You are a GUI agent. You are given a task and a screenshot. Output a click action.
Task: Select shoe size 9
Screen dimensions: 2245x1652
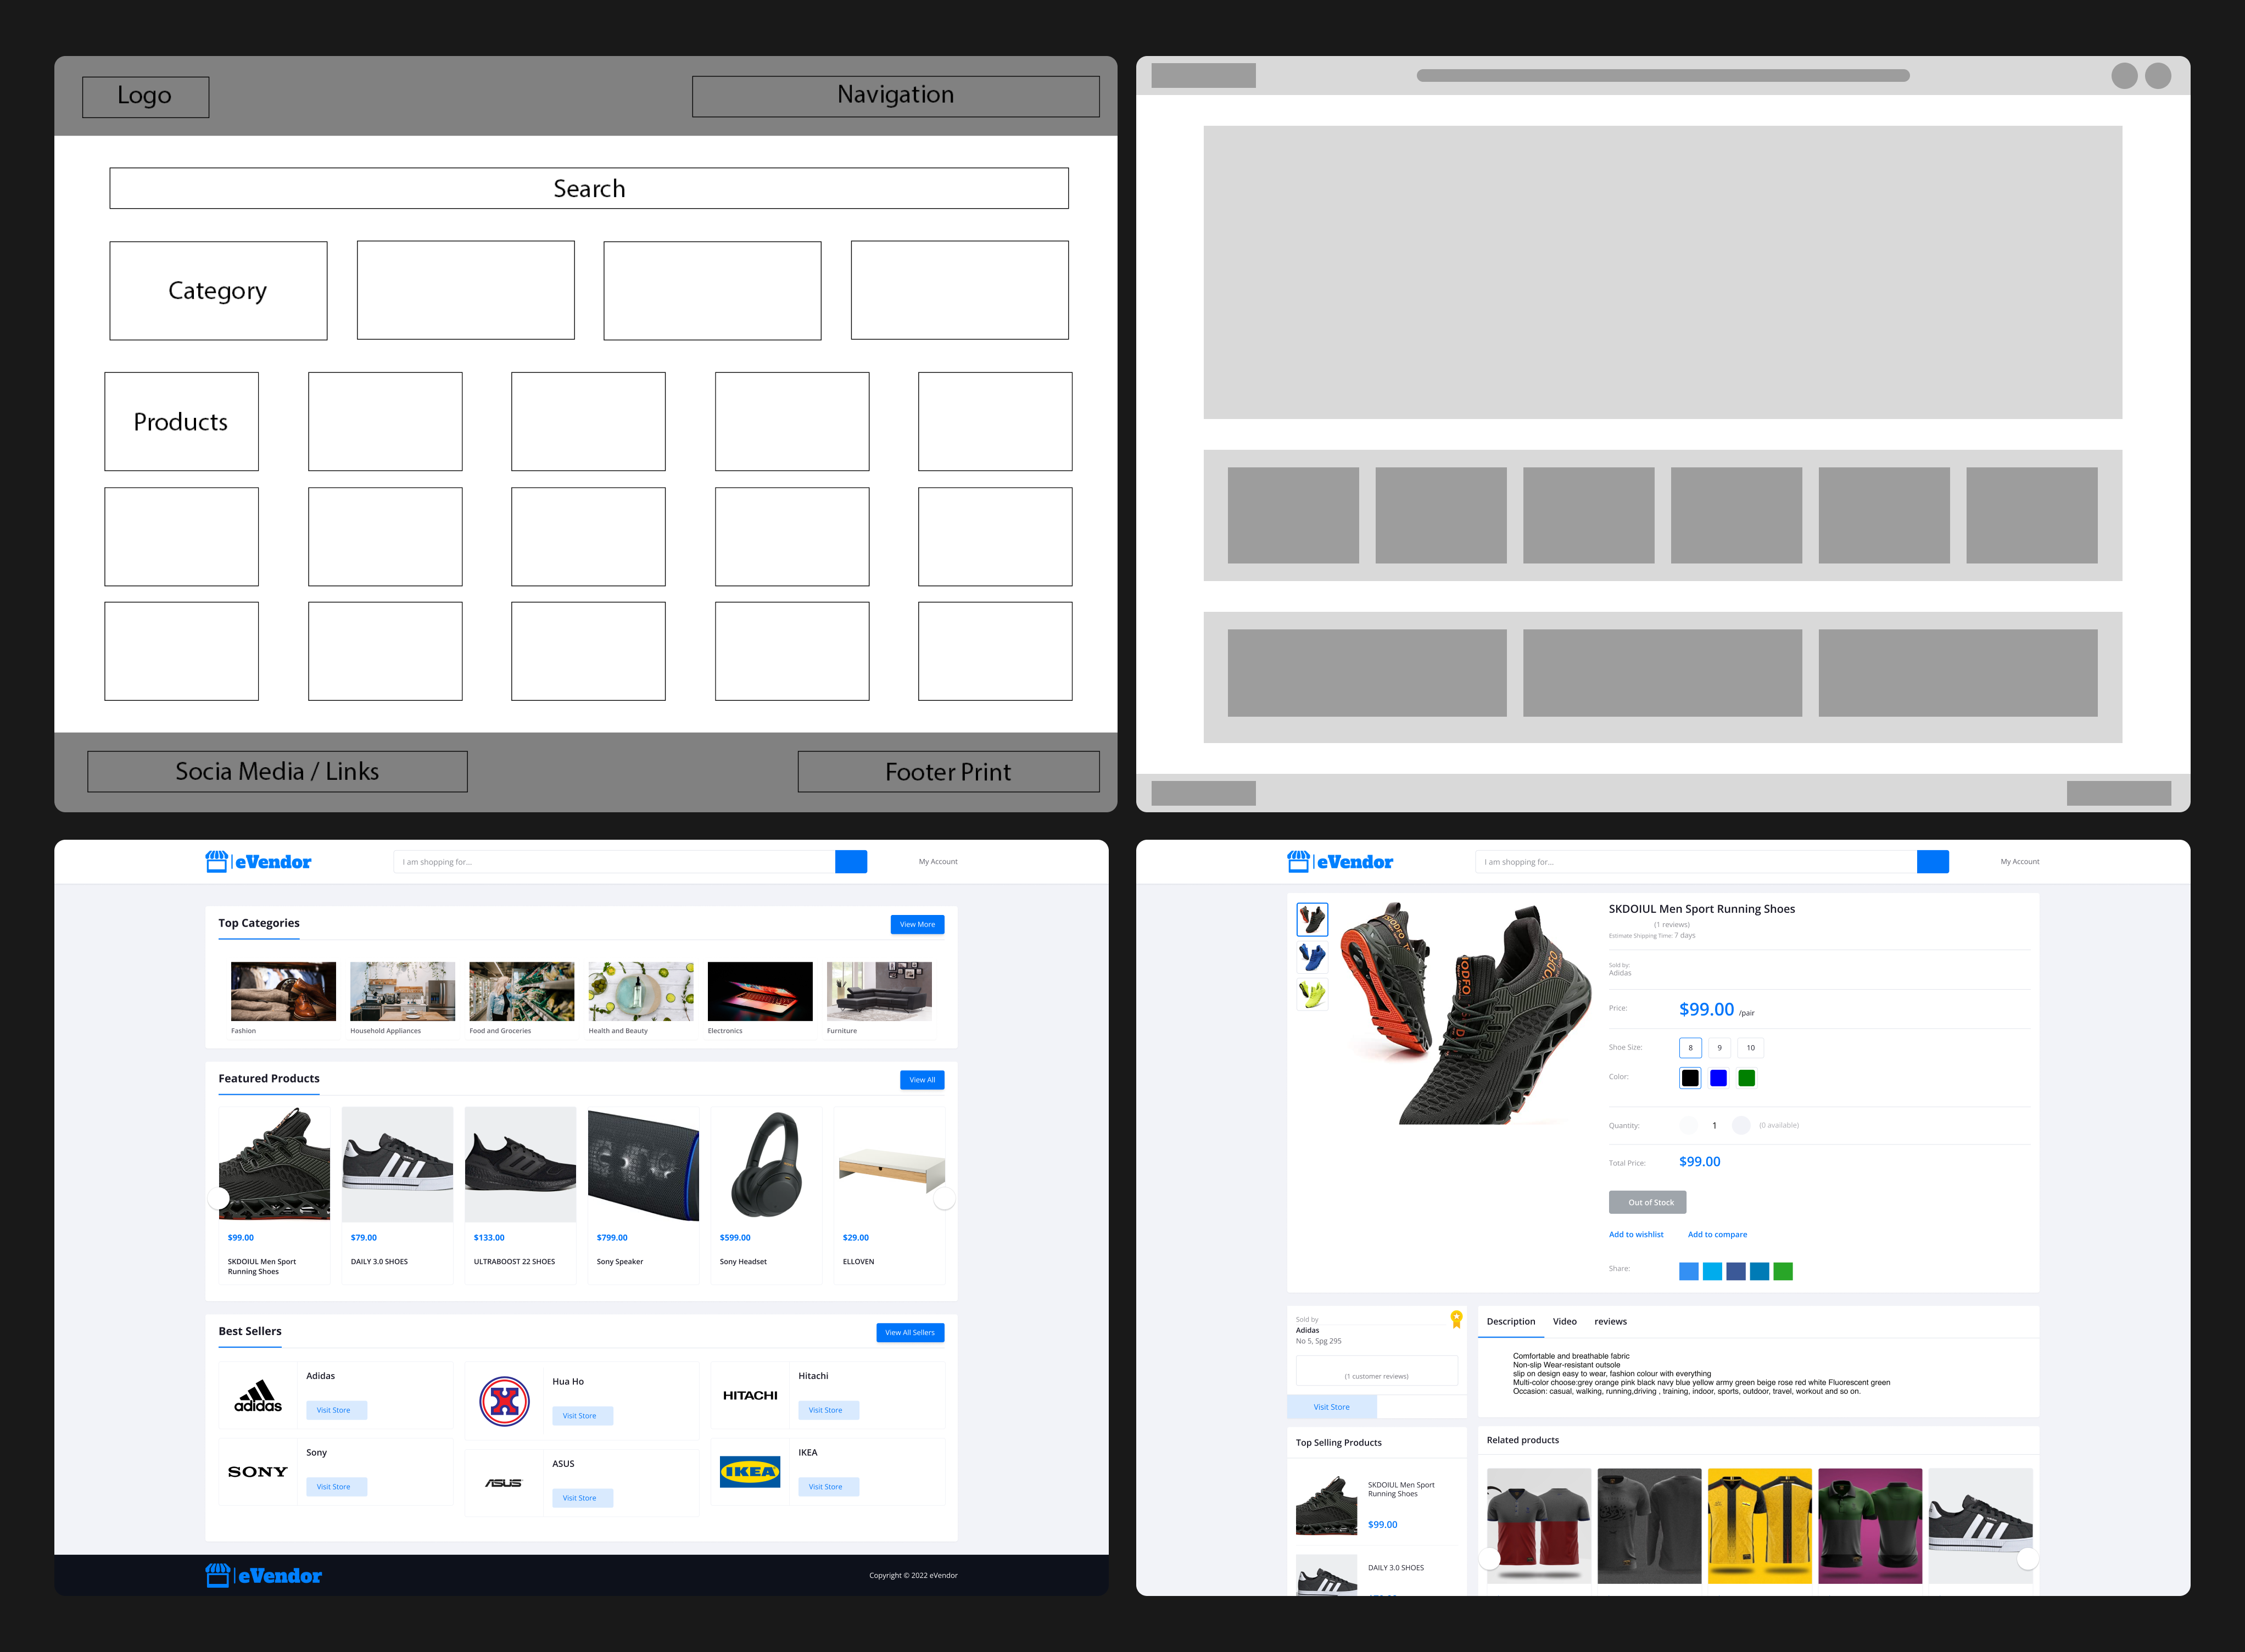pos(1719,1048)
